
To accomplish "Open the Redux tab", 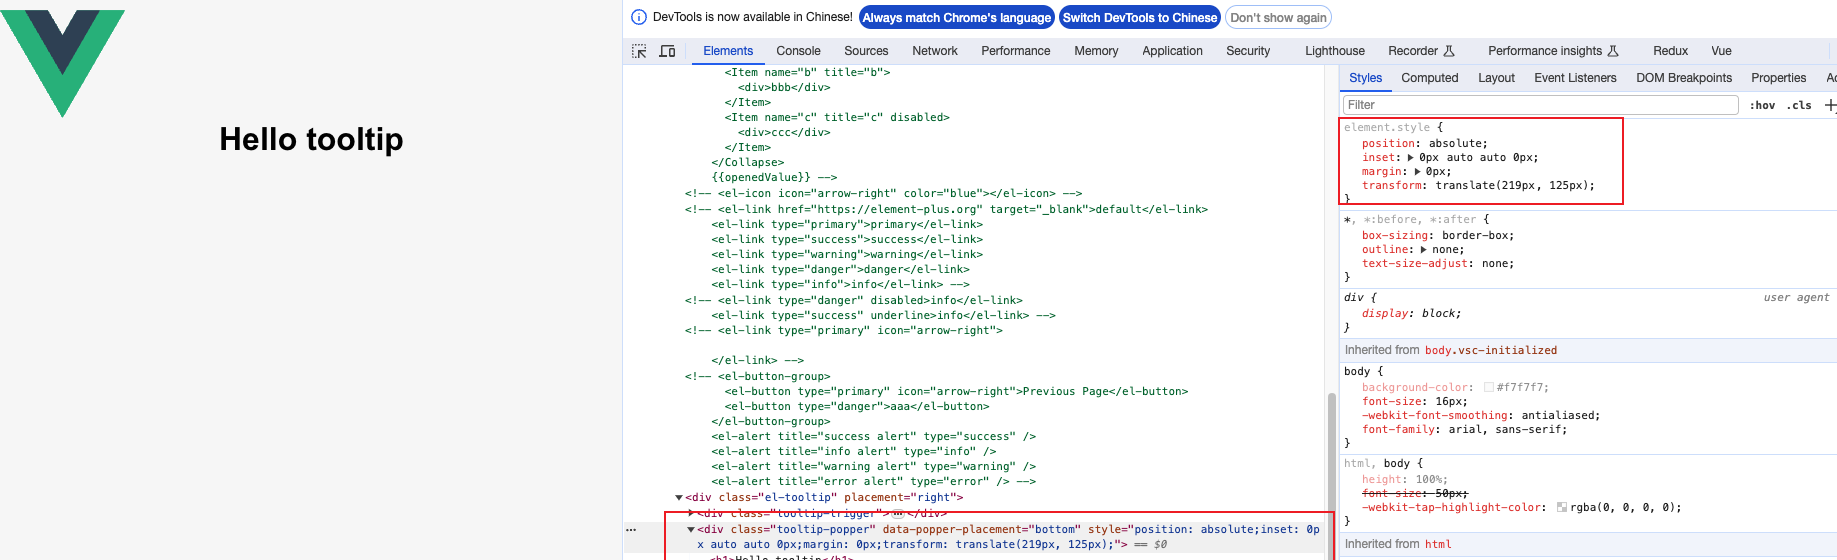I will 1670,51.
